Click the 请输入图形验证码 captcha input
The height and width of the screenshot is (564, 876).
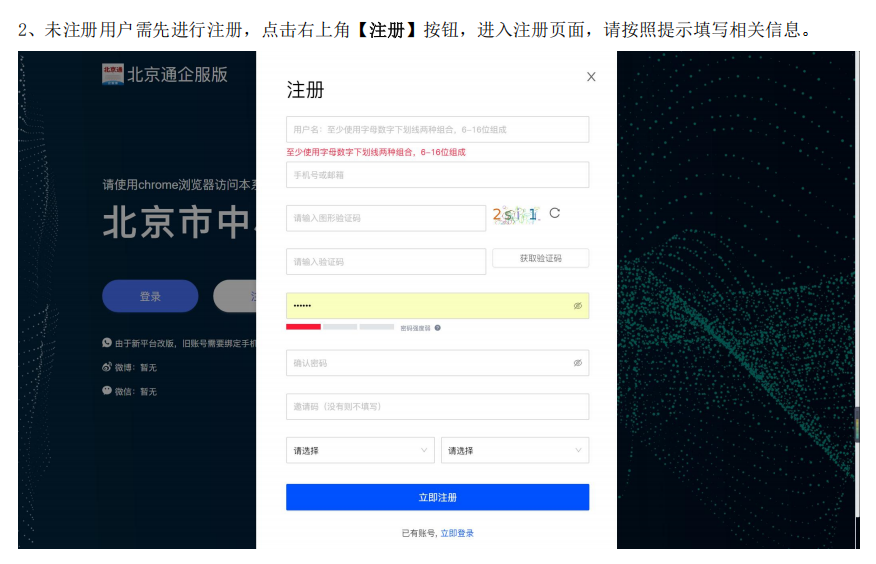point(386,218)
